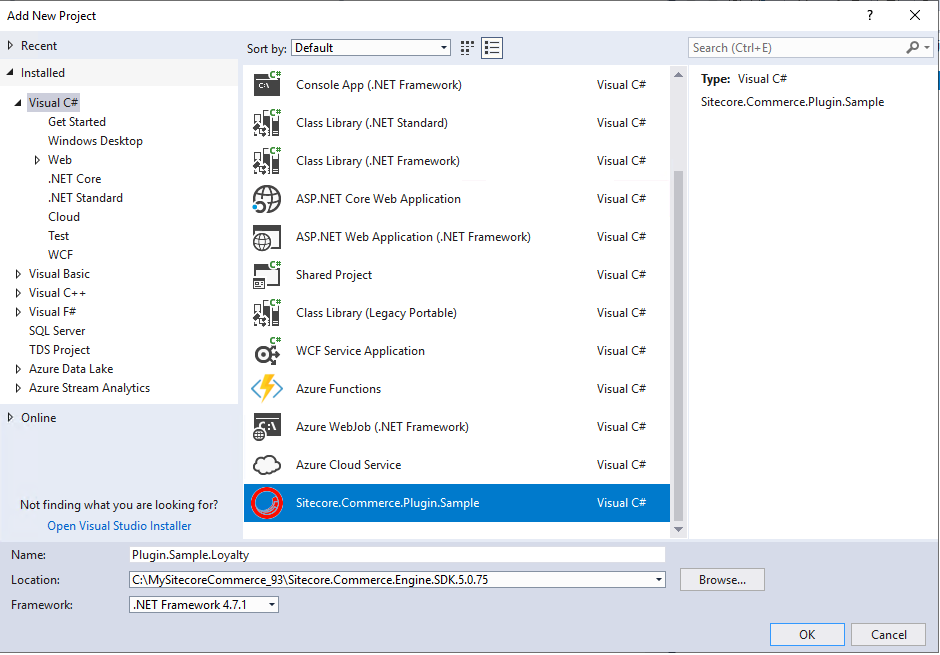Expand the Web node arrow
Screen dimensions: 940x655
point(37,160)
